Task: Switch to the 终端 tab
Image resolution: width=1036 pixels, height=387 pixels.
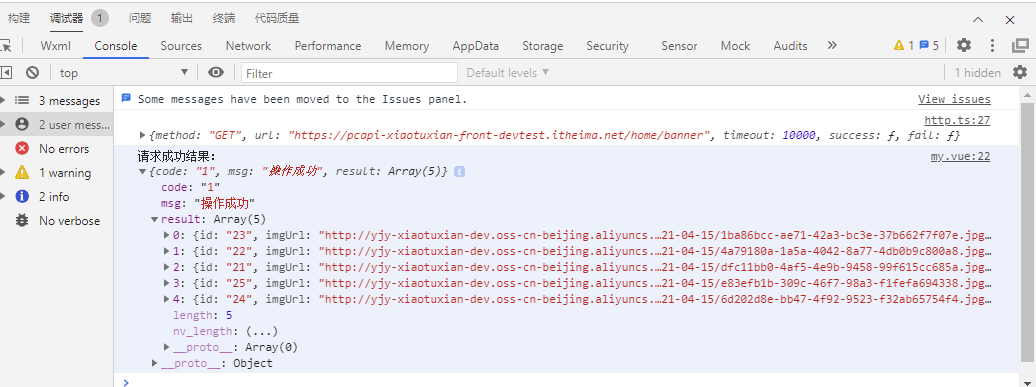Action: (x=224, y=18)
